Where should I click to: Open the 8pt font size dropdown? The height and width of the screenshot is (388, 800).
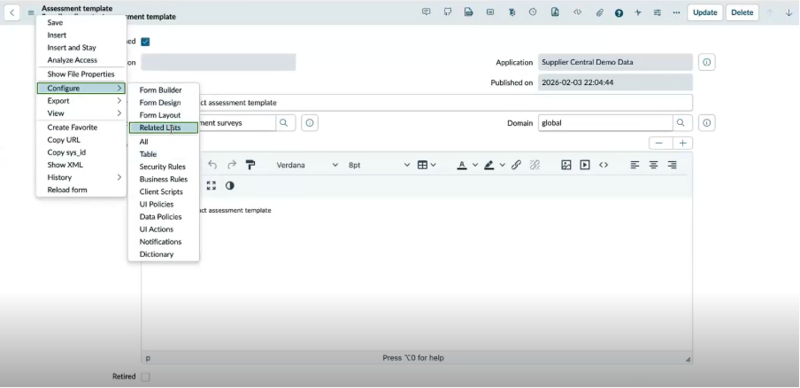pyautogui.click(x=379, y=165)
